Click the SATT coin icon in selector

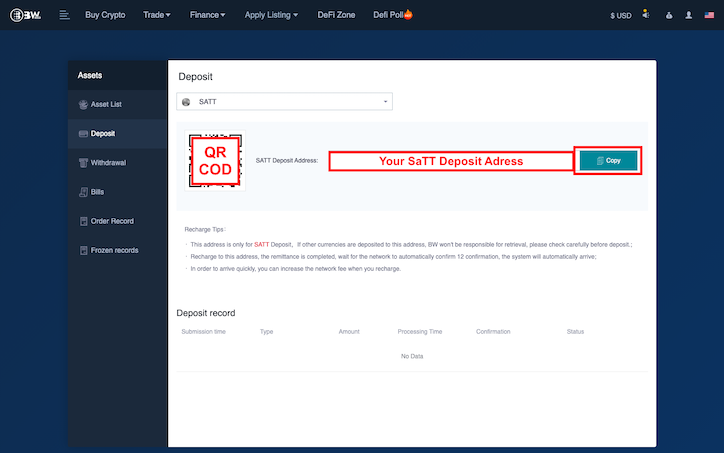(x=186, y=102)
